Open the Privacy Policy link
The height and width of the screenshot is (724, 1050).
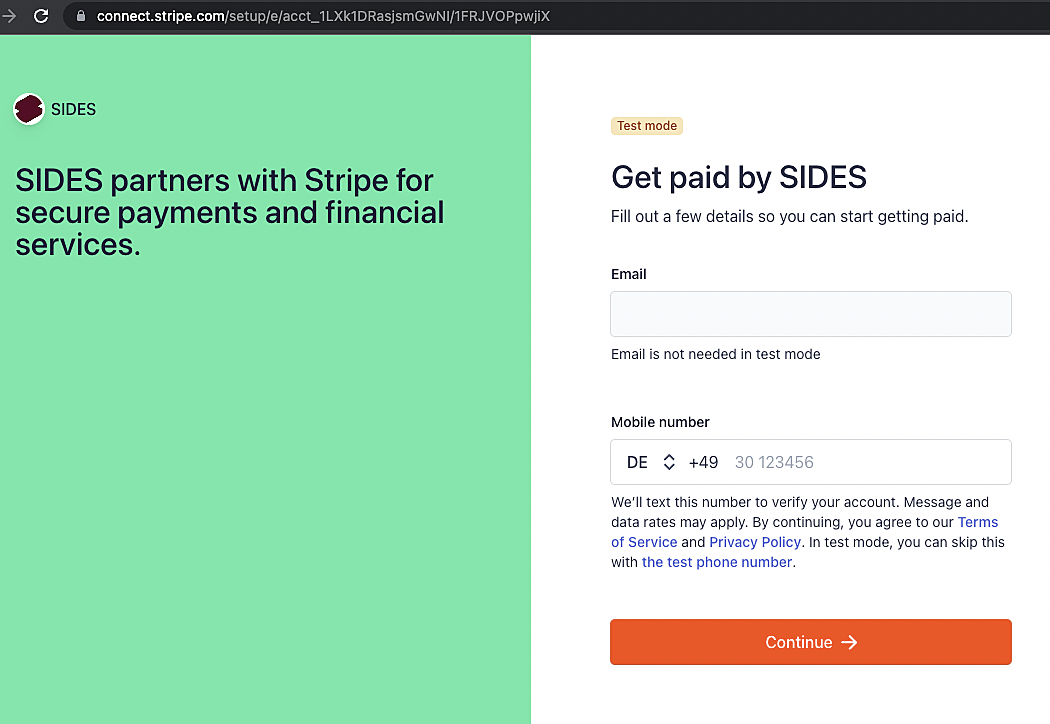[x=755, y=542]
